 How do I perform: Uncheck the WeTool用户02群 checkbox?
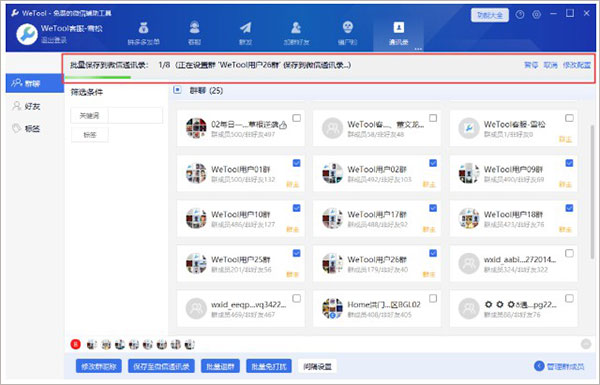(433, 163)
